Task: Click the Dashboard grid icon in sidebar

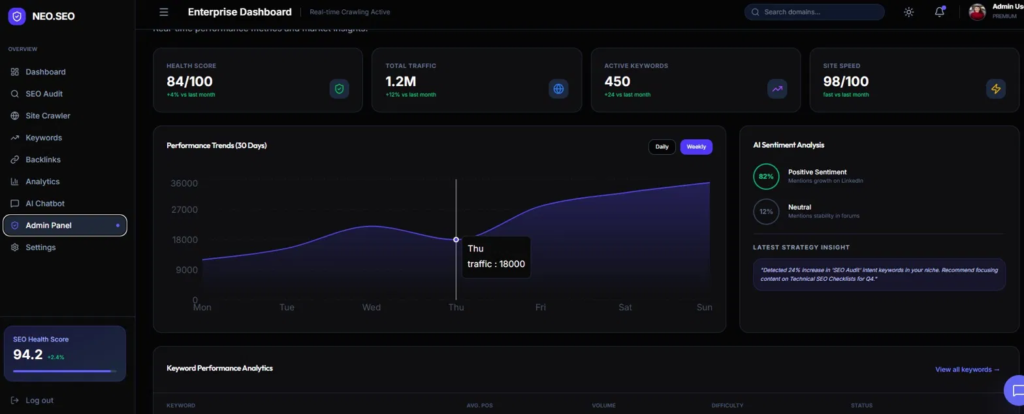Action: pos(15,72)
